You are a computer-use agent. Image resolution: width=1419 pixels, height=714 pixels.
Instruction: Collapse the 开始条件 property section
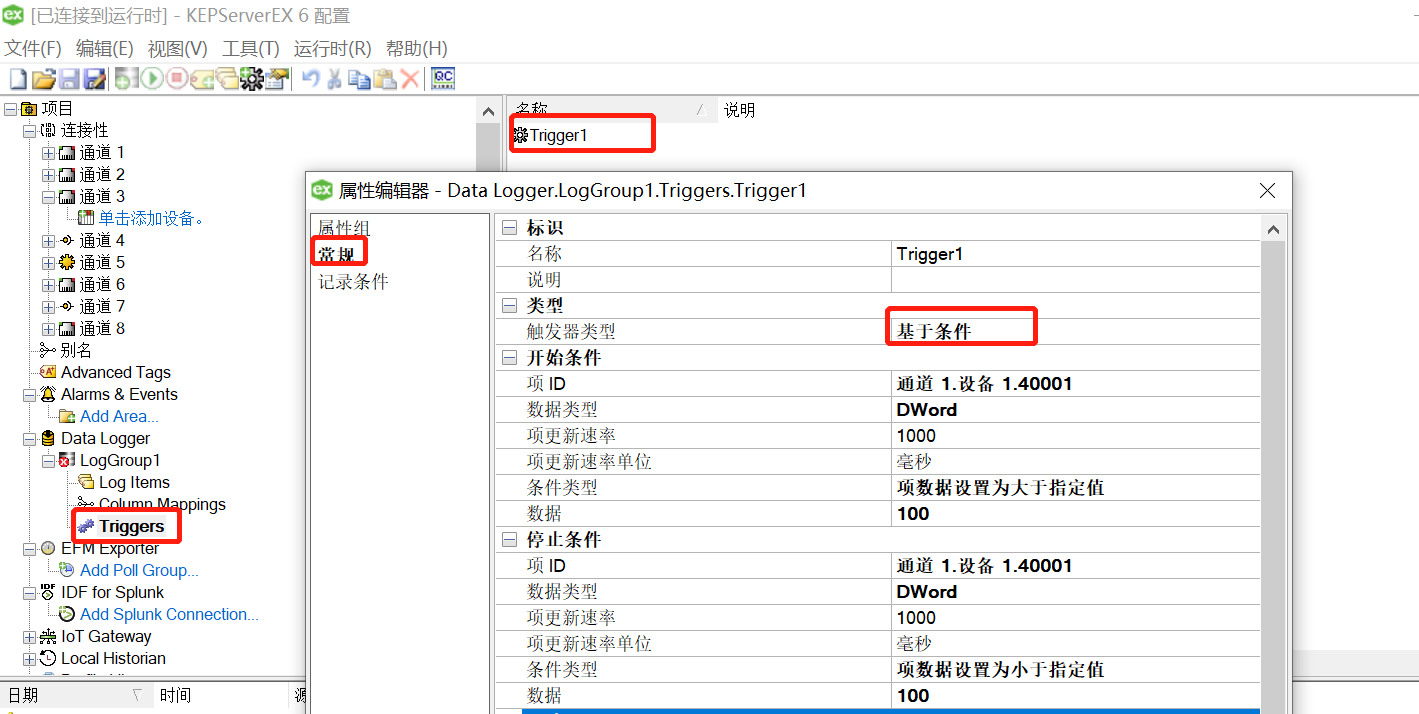click(x=509, y=358)
